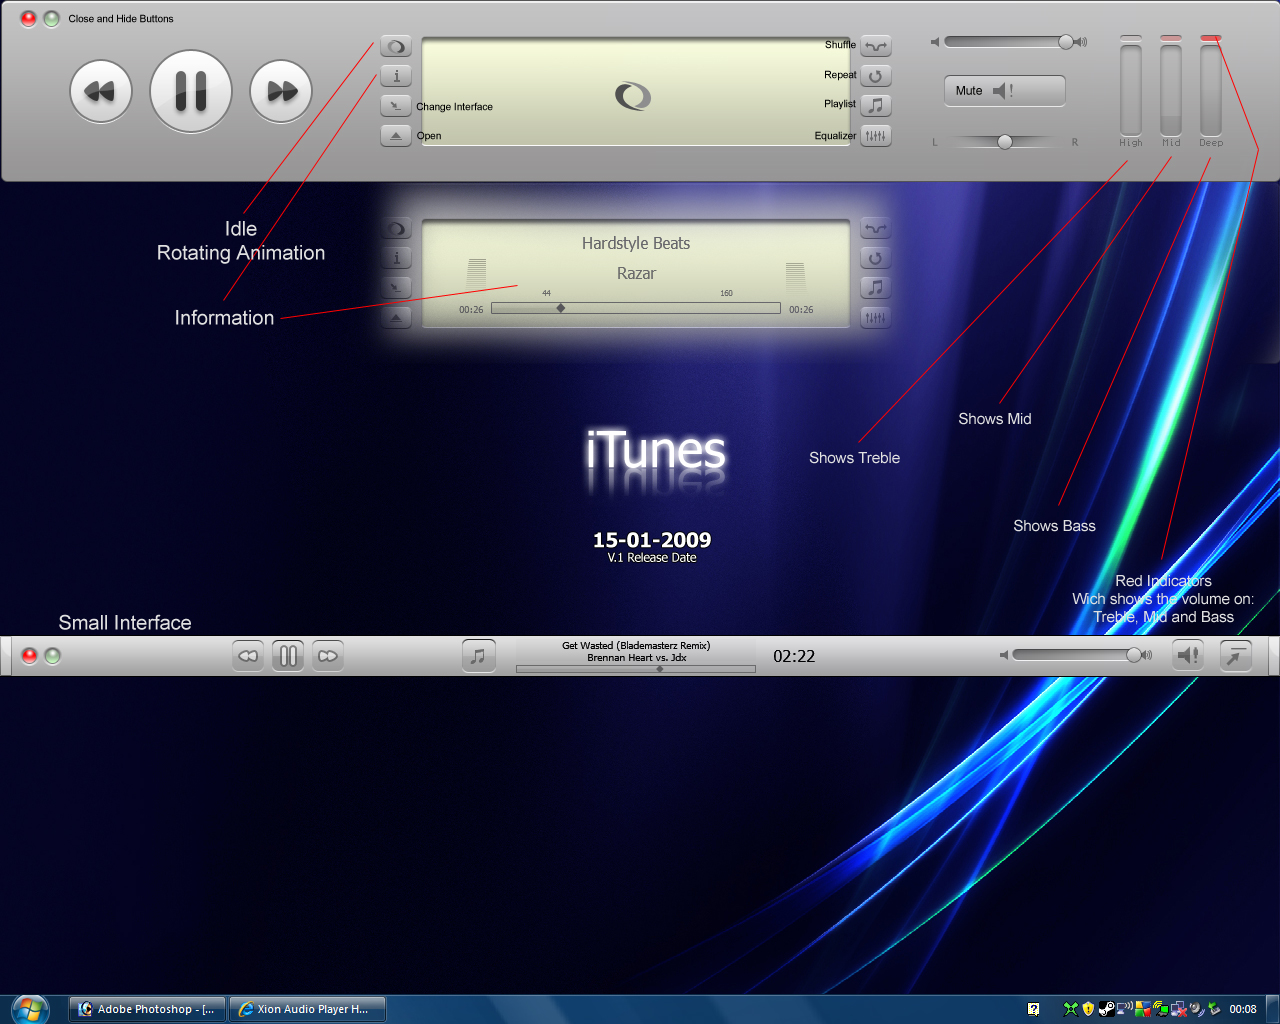Click the info icon beside the middle display
Image resolution: width=1280 pixels, height=1024 pixels.
point(396,258)
